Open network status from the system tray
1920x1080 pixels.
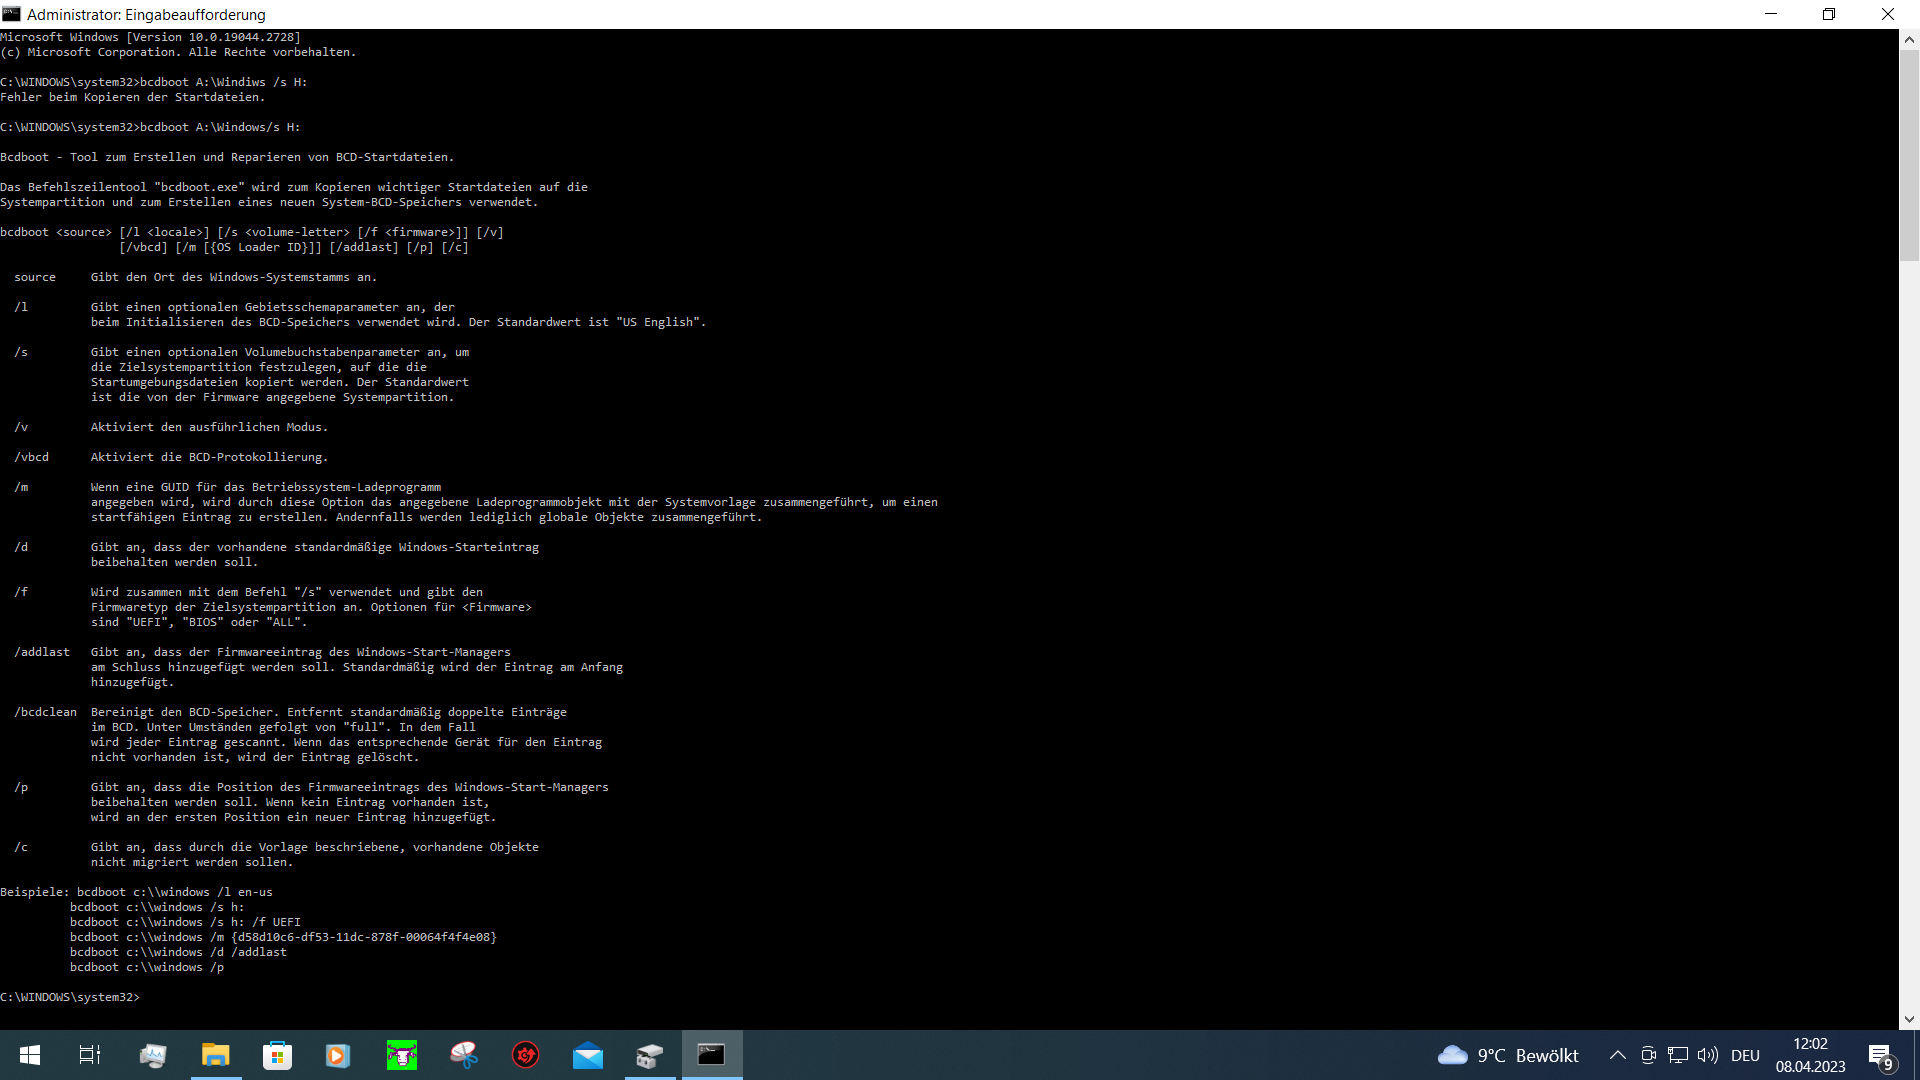pyautogui.click(x=1678, y=1055)
